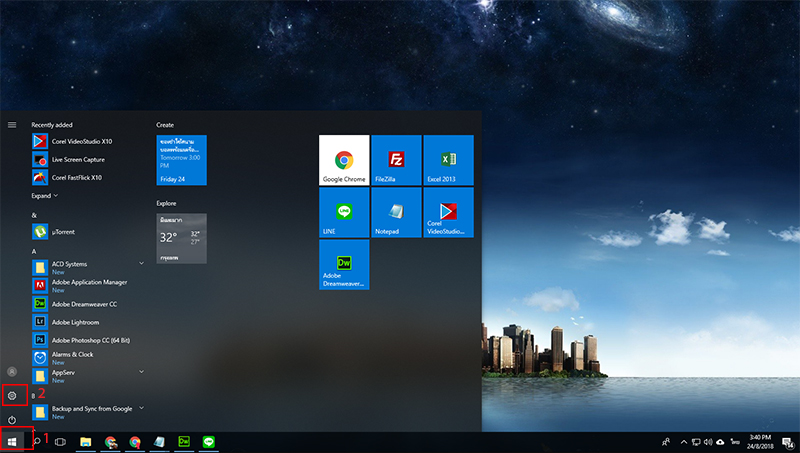
Task: Open the cloud sync tray icon
Action: [x=720, y=442]
